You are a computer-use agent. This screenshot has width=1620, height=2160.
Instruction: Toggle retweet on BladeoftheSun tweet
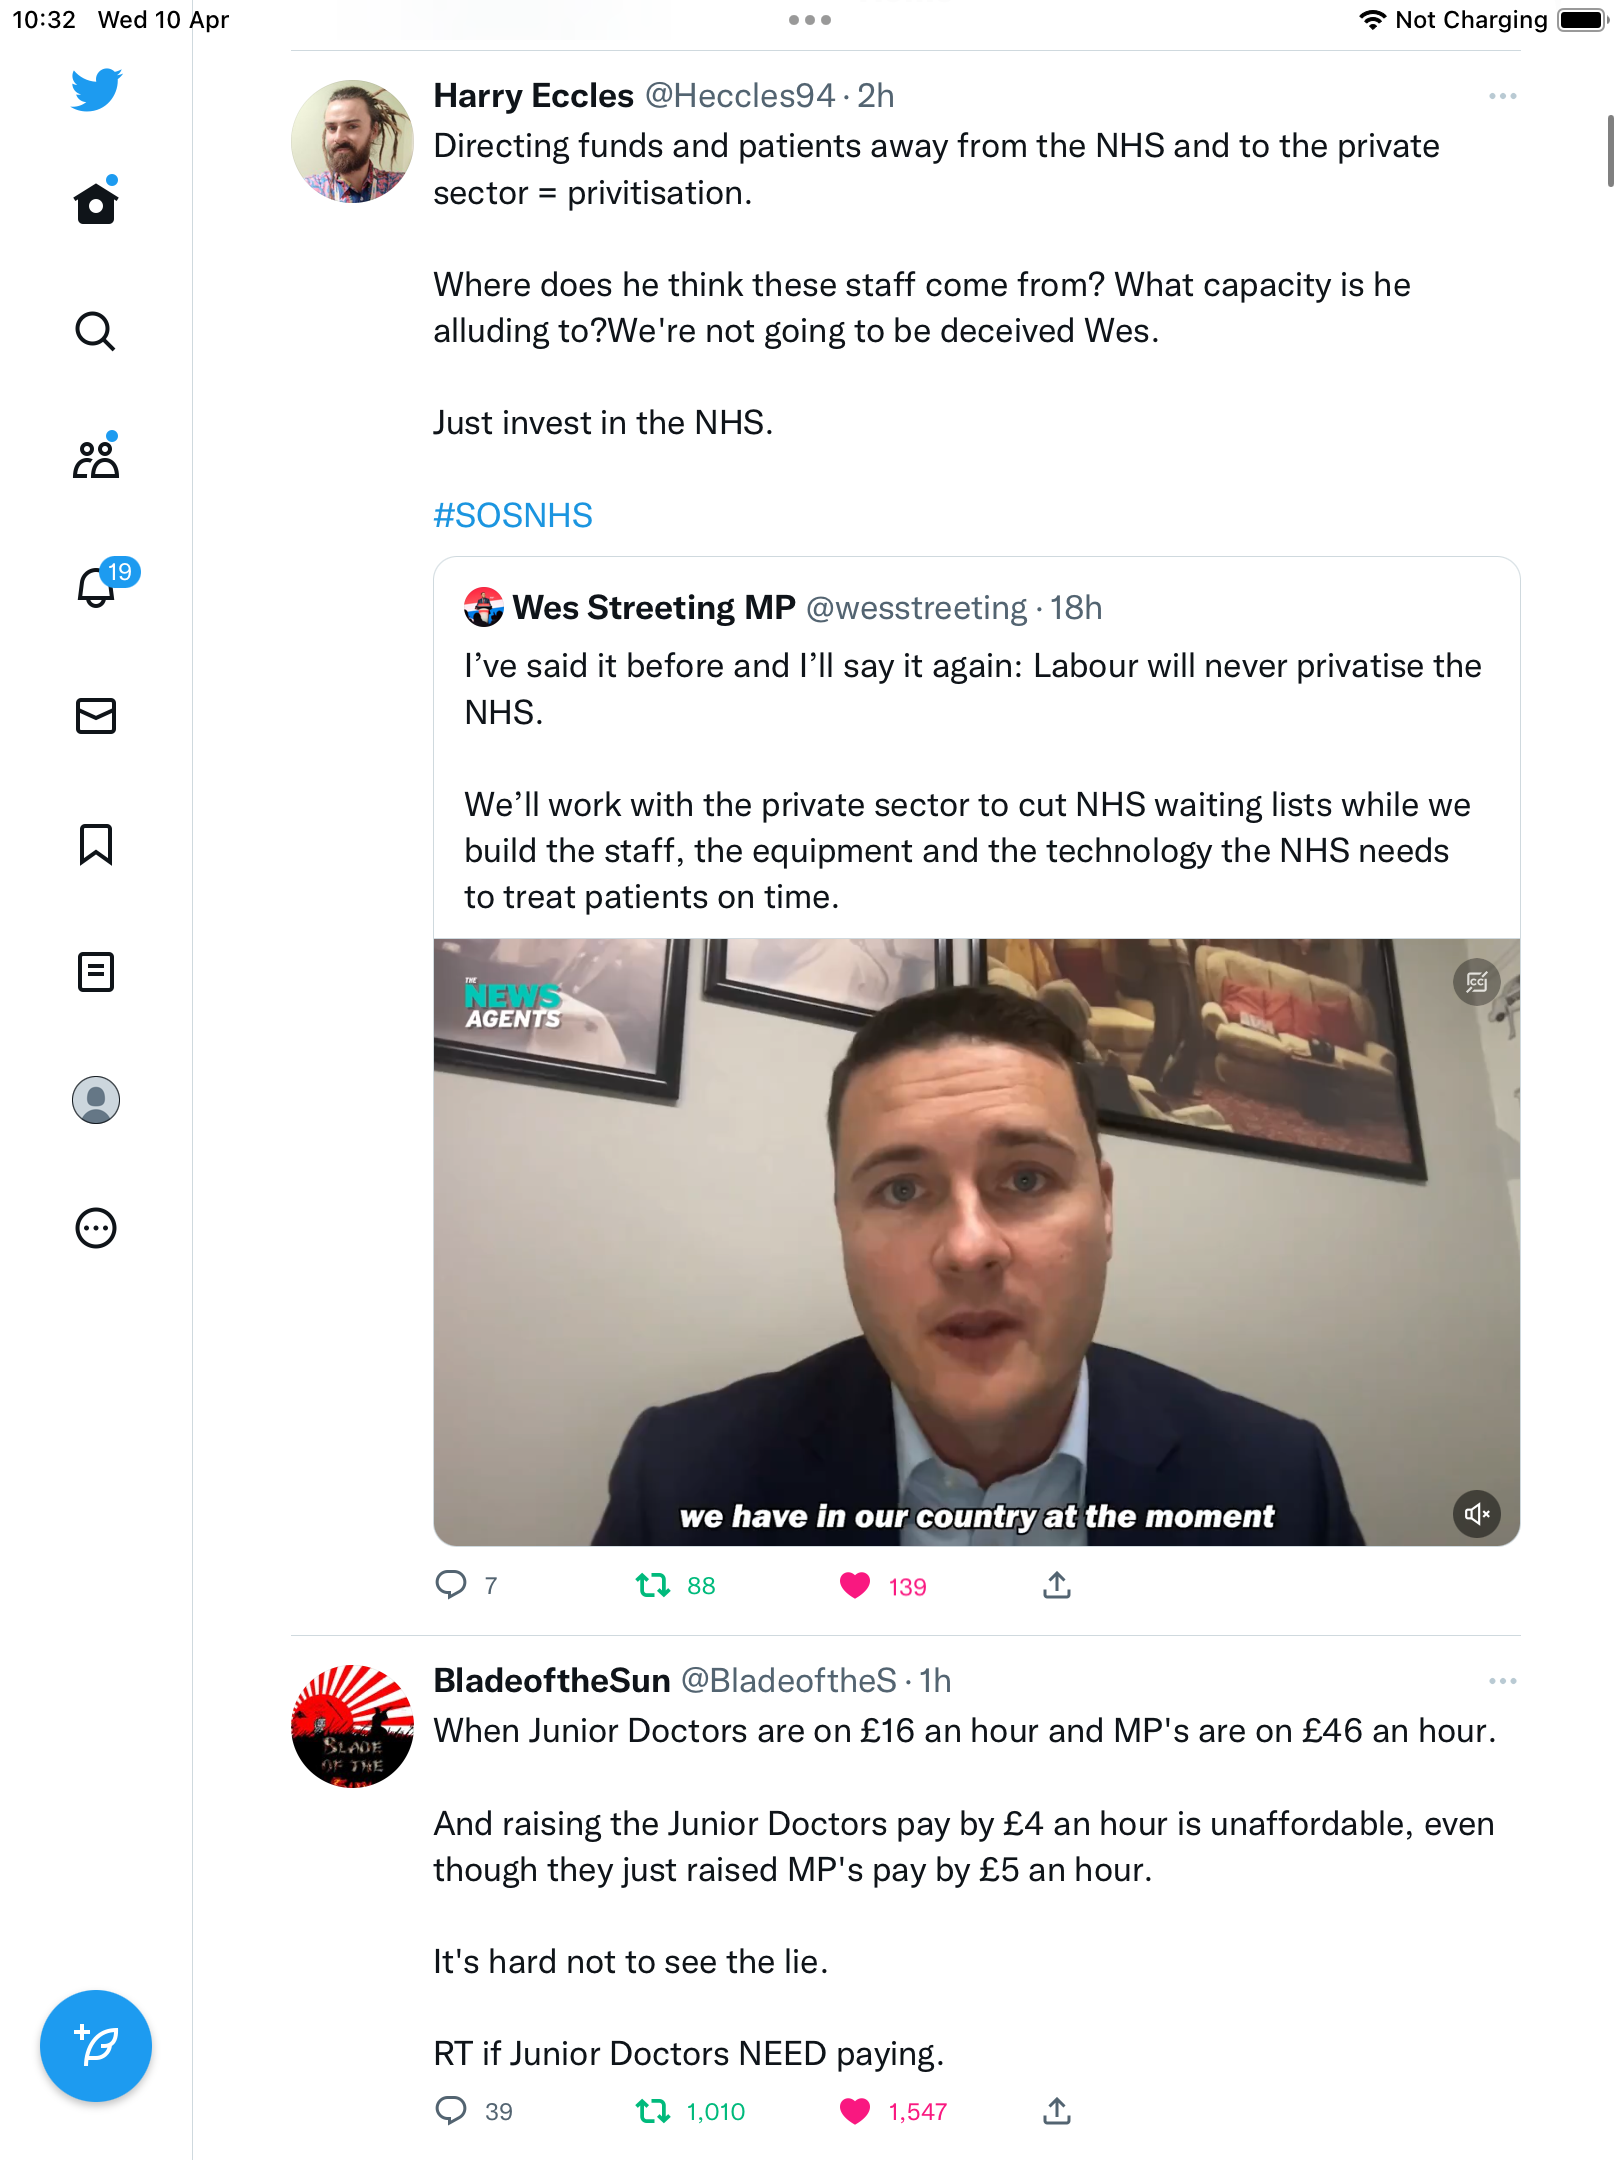[653, 2111]
